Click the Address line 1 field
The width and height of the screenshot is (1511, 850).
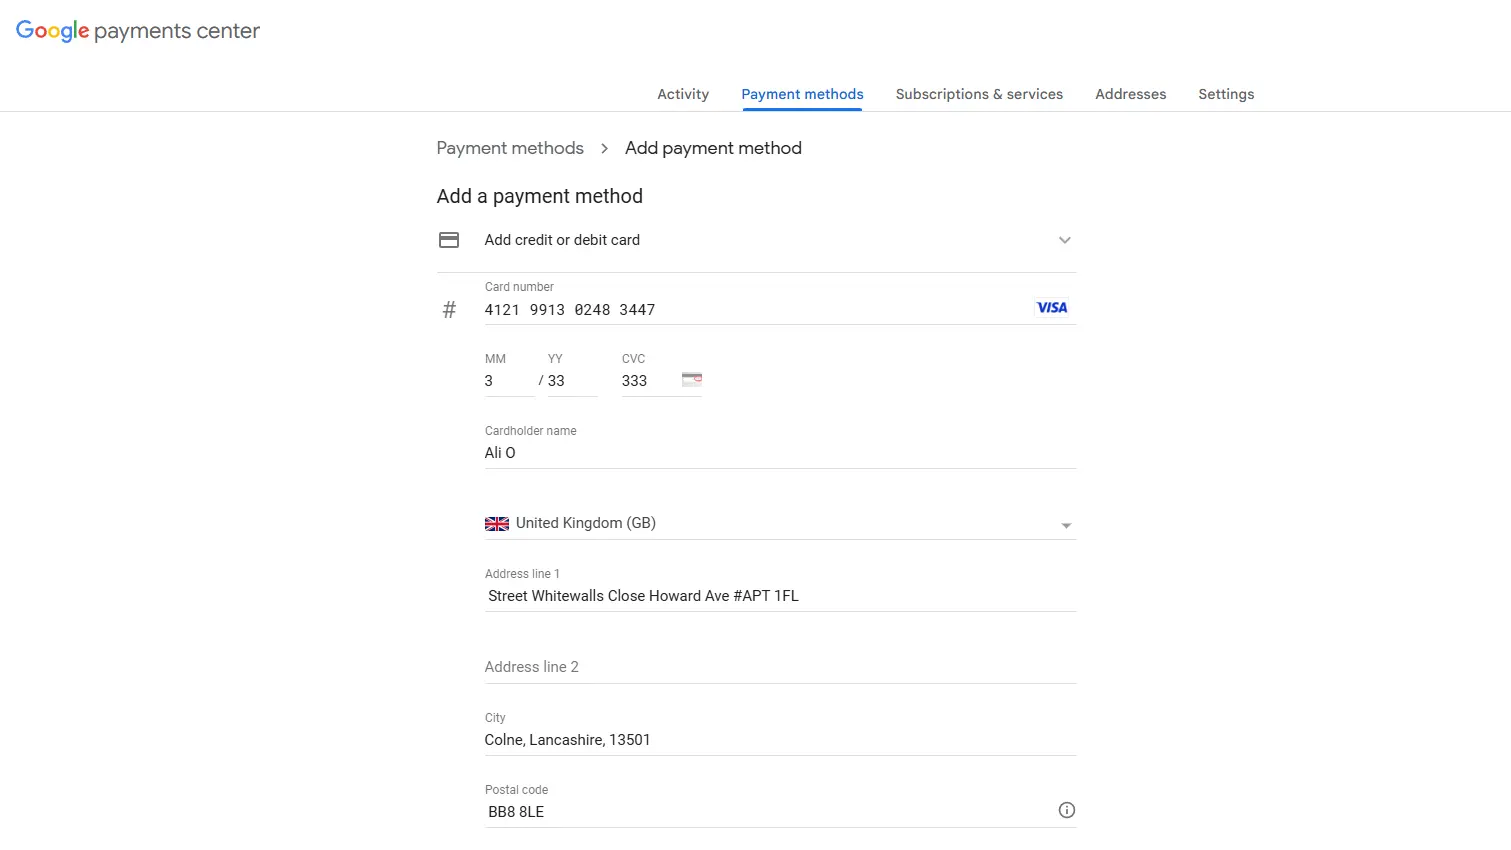pyautogui.click(x=781, y=596)
